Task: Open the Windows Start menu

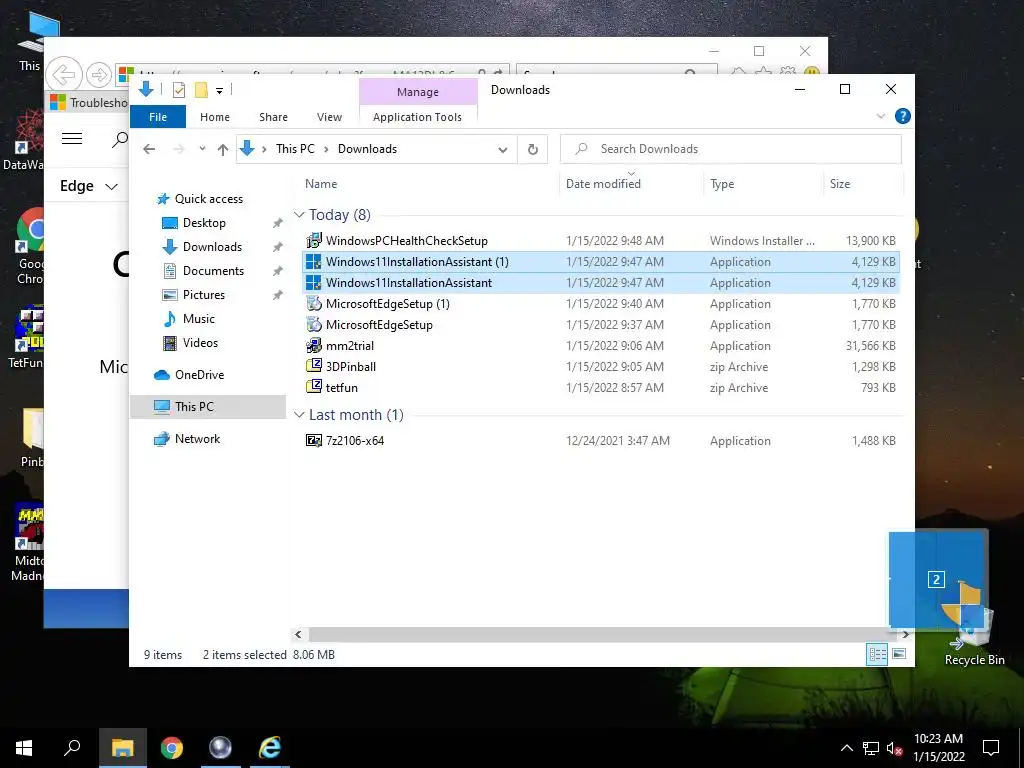Action: 24,748
